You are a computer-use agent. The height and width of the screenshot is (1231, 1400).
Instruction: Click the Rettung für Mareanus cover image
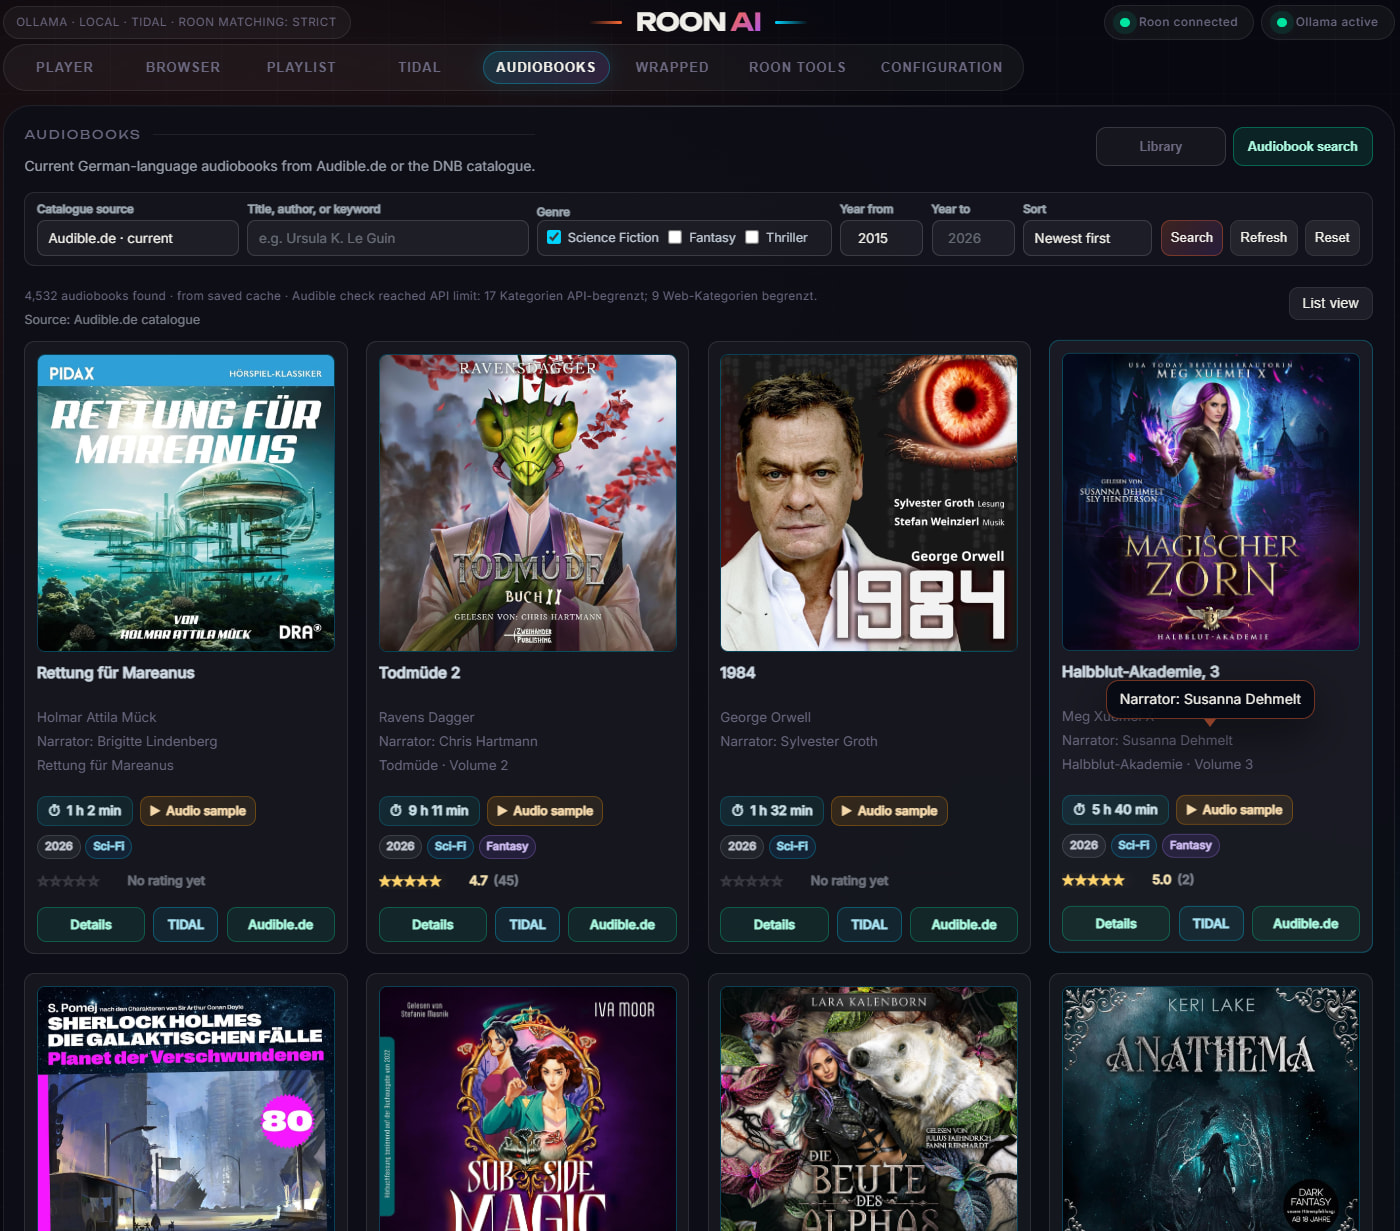(186, 503)
